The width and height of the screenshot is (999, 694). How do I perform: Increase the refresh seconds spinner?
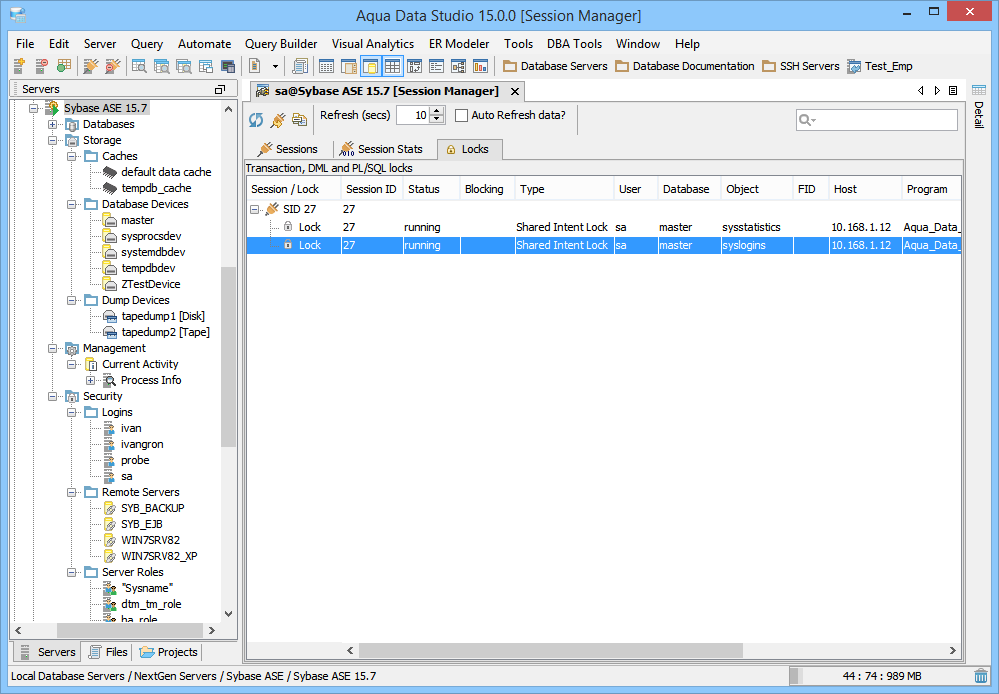pos(437,112)
